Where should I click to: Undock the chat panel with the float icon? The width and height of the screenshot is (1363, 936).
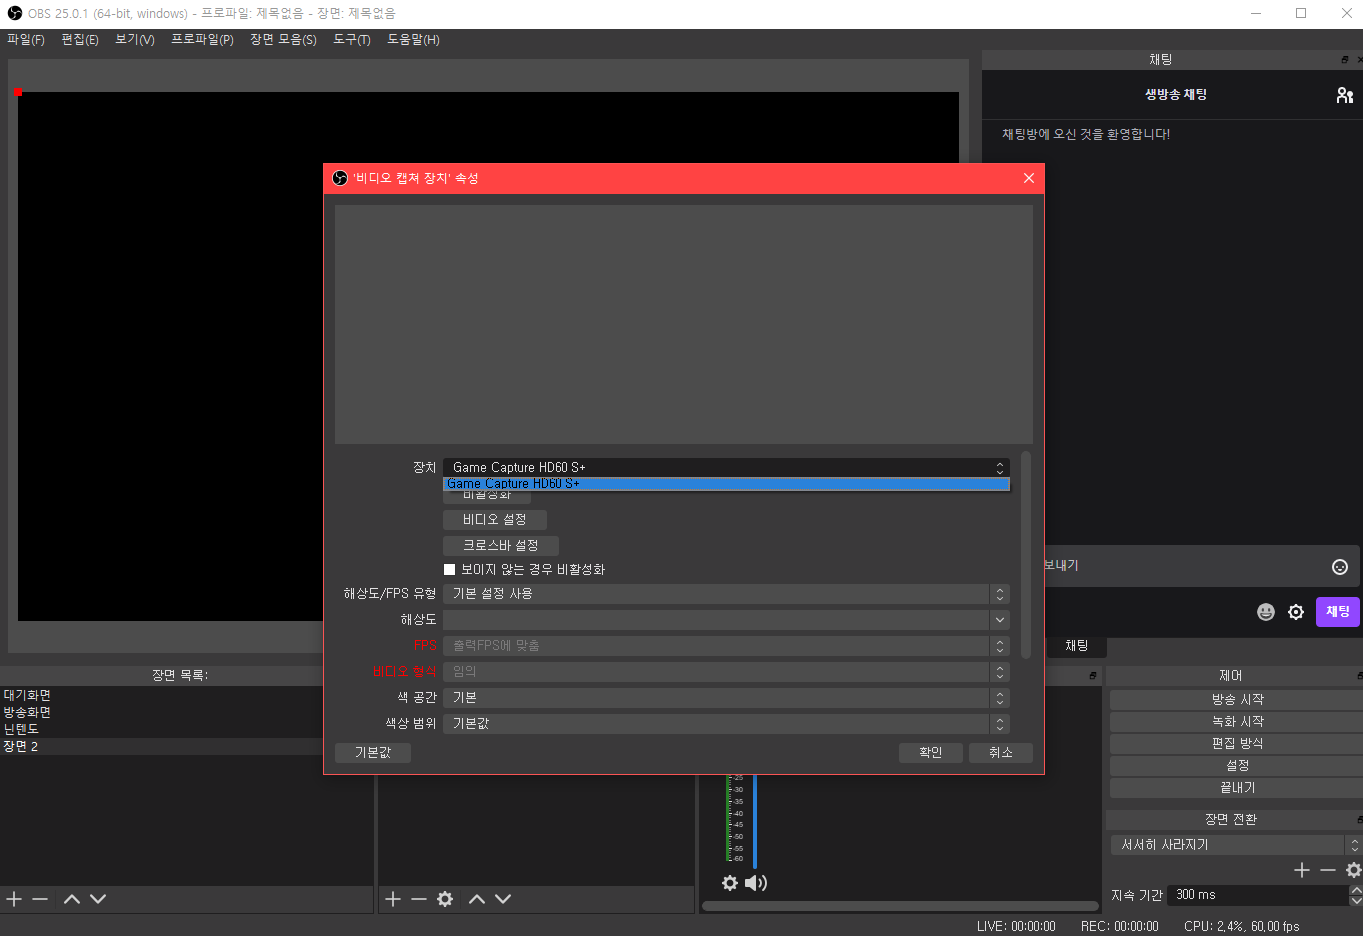coord(1345,60)
